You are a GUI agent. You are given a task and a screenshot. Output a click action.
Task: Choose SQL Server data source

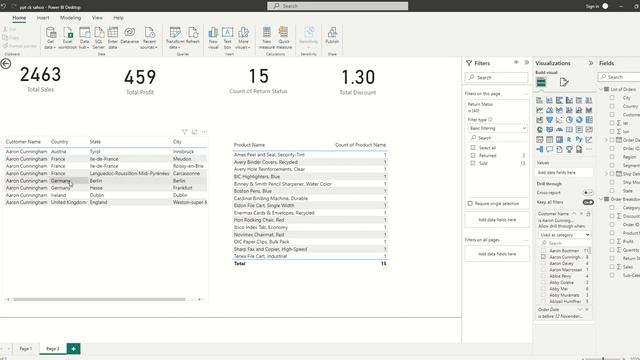coord(99,38)
